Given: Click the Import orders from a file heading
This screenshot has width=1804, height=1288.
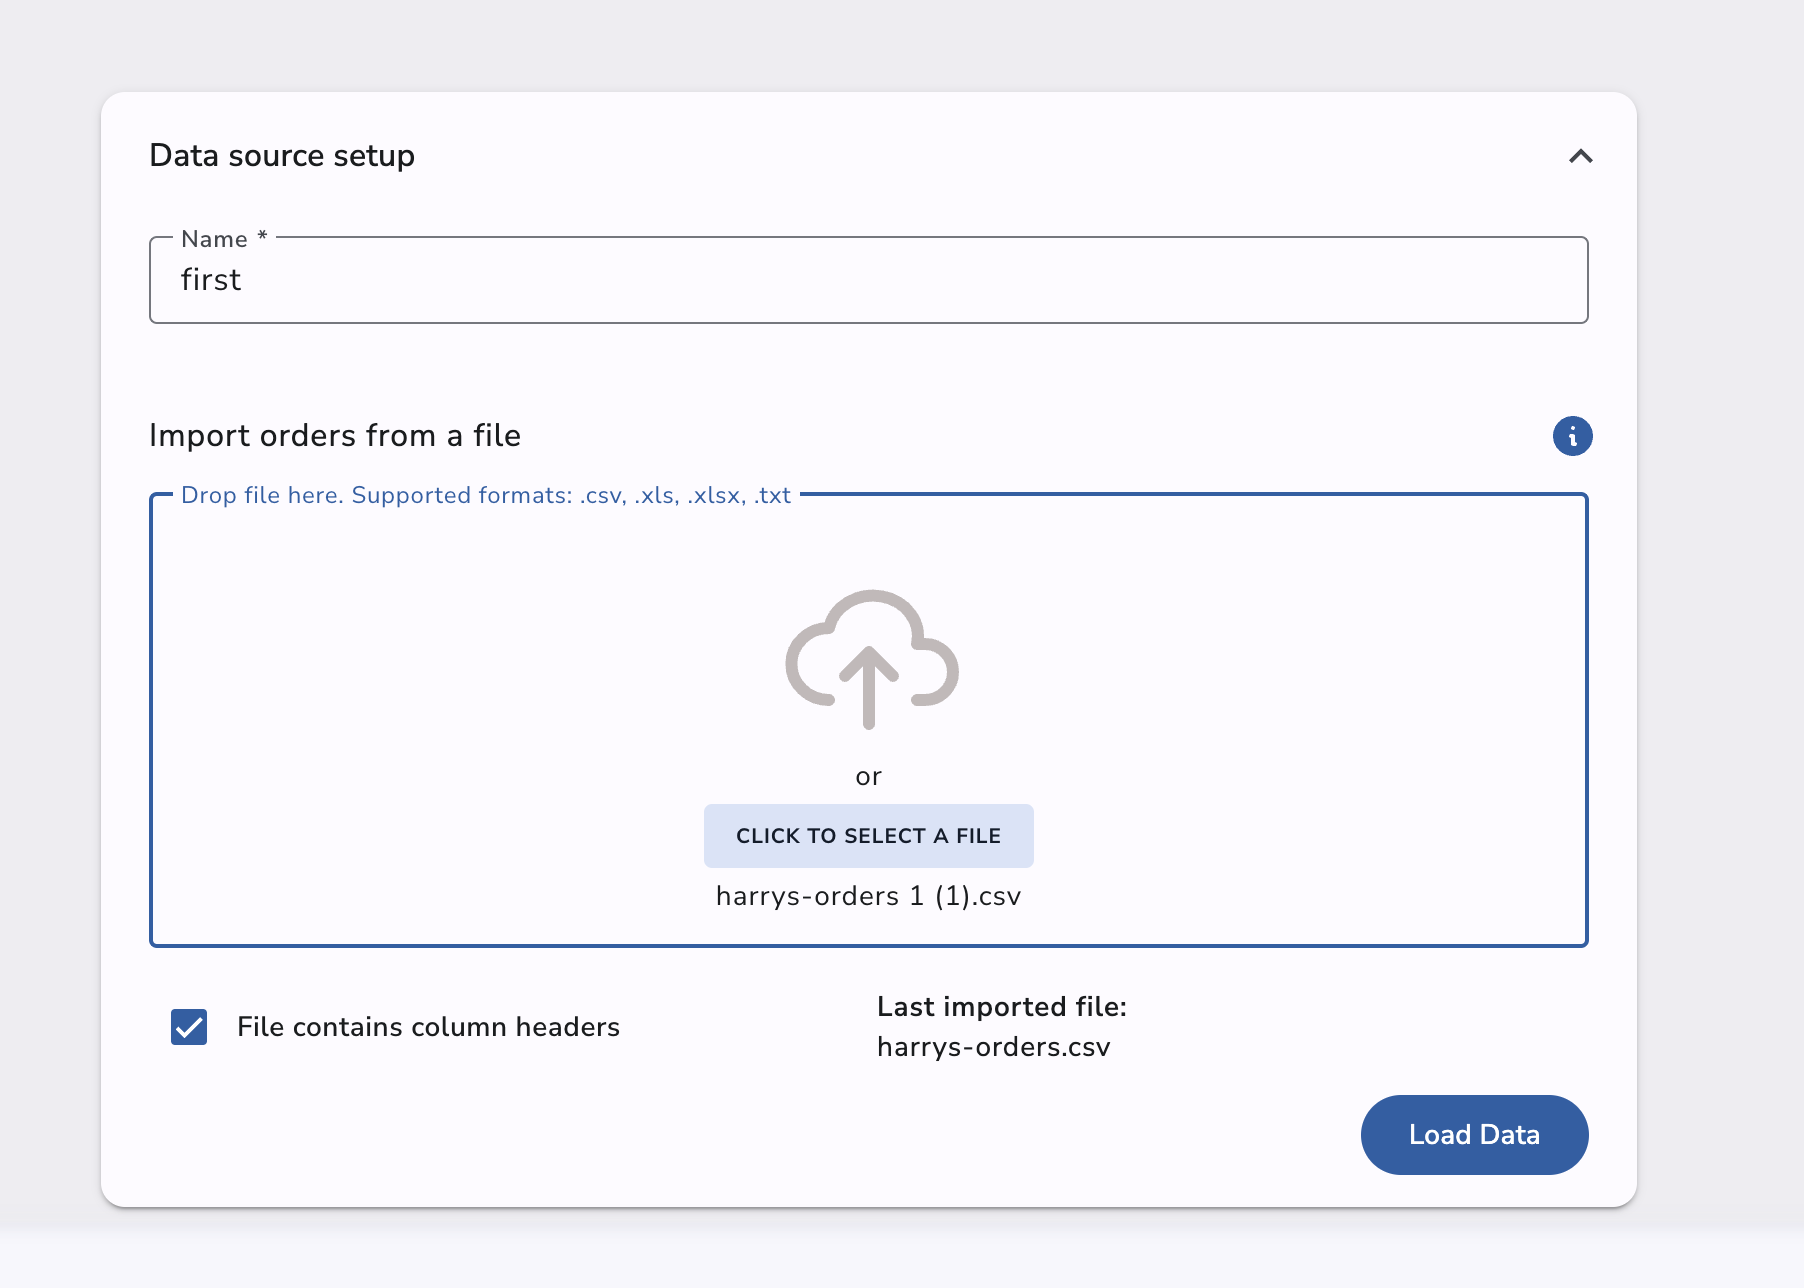Looking at the screenshot, I should (x=335, y=436).
